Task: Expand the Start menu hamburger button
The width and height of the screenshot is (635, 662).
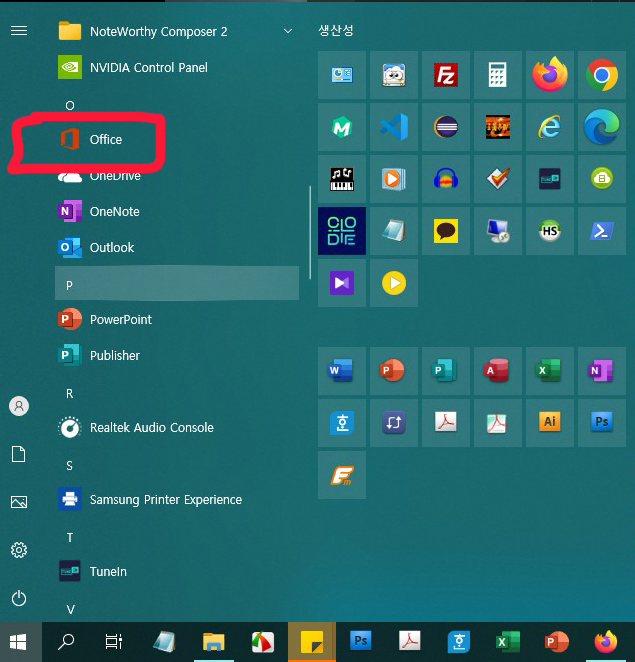Action: 19,31
